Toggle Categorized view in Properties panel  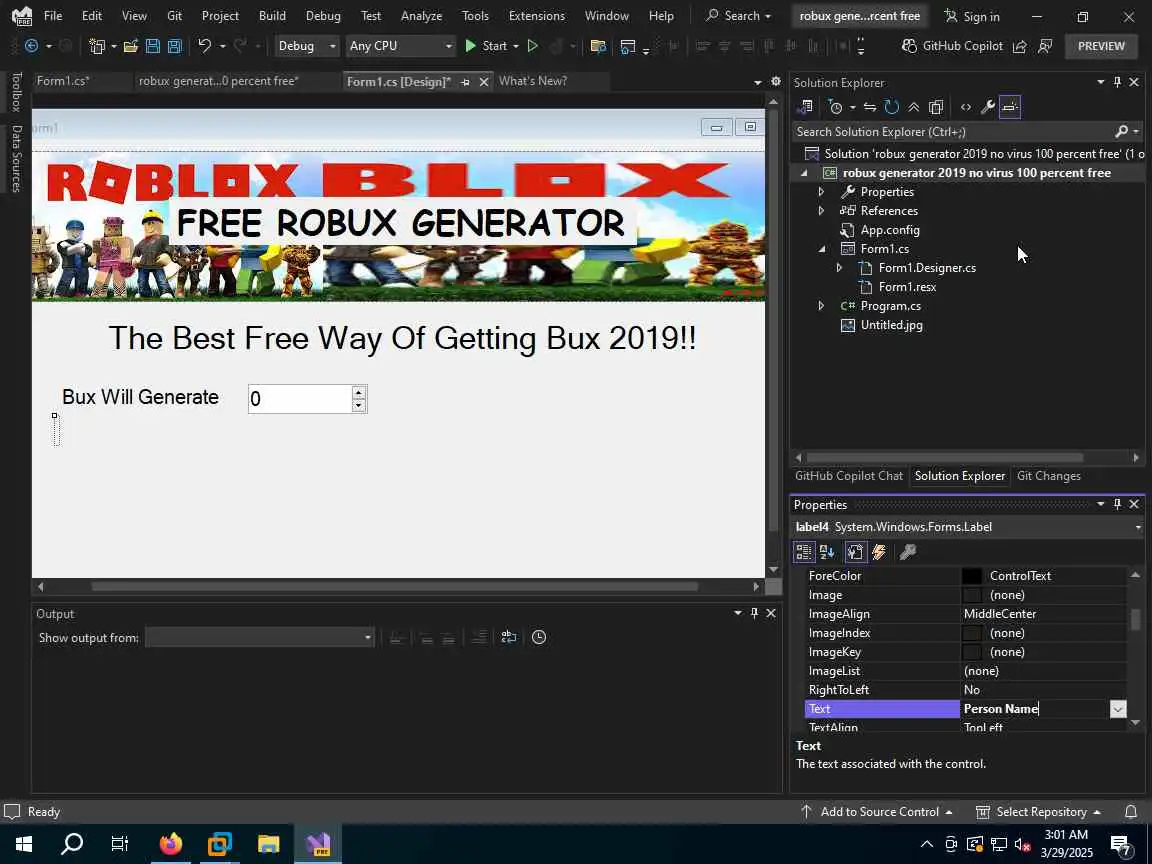804,552
